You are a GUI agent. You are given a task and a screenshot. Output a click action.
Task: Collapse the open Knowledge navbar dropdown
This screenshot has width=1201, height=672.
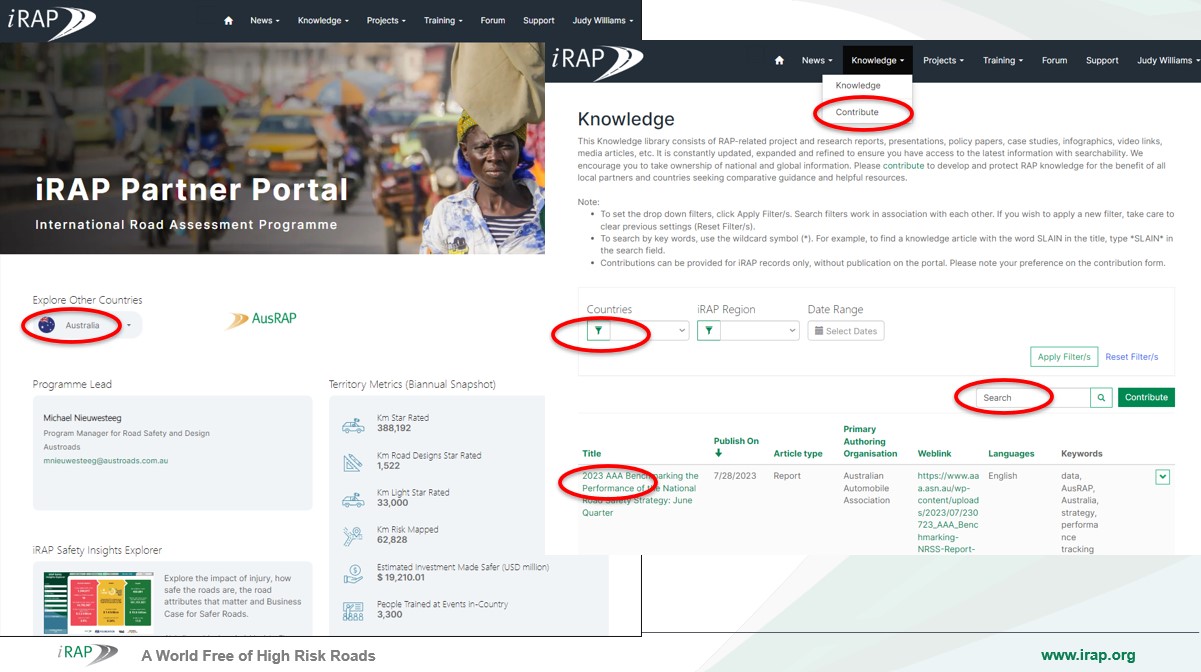(877, 60)
